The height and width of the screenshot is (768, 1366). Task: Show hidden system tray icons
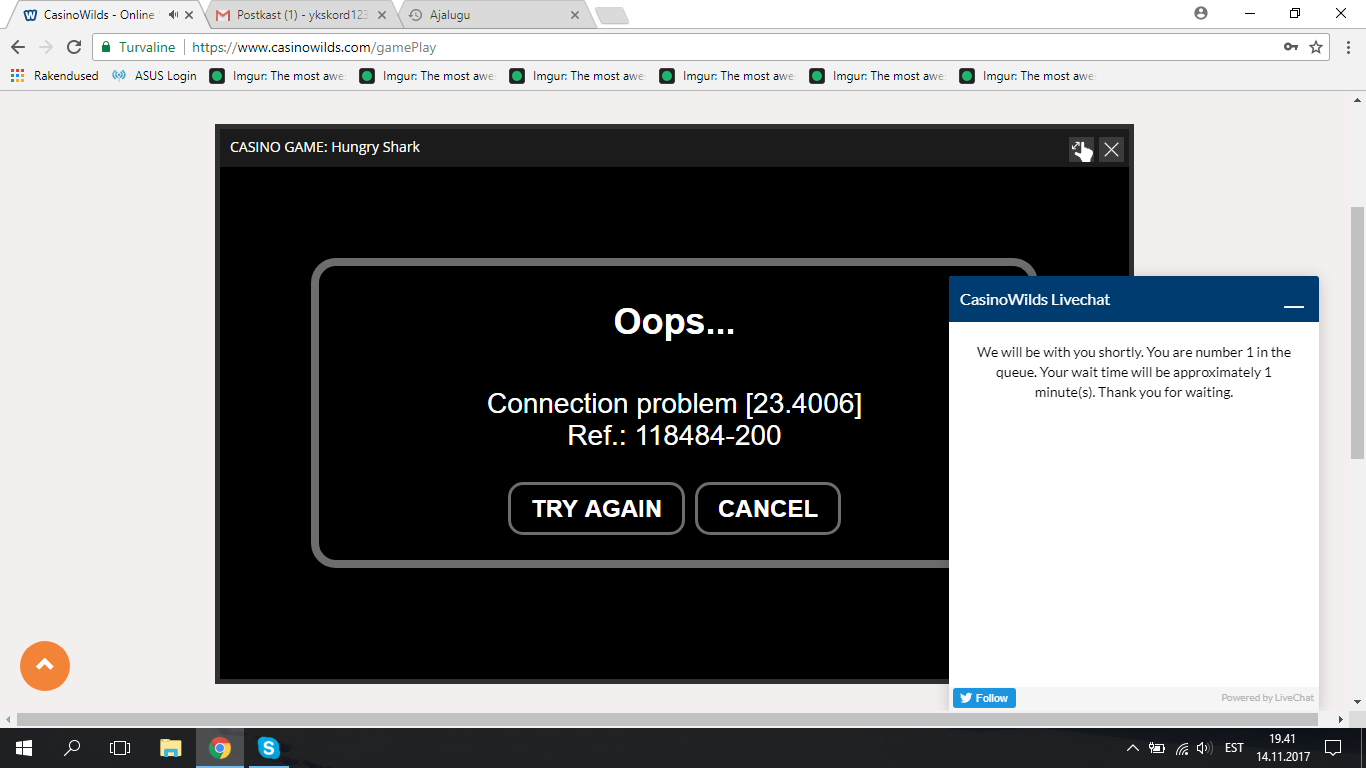coord(1132,748)
